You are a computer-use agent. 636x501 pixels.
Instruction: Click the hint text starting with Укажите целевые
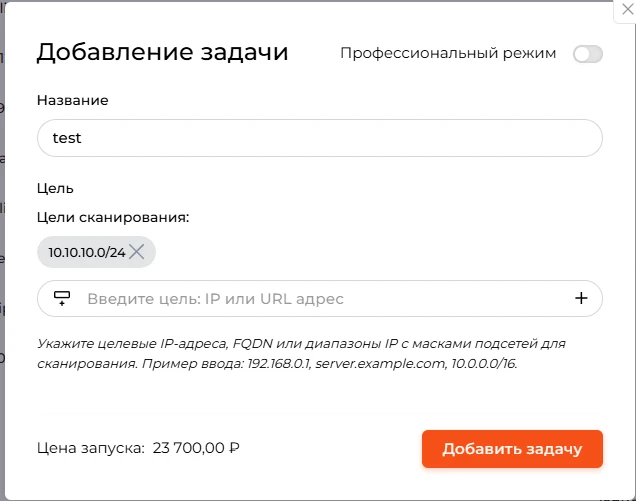(301, 353)
